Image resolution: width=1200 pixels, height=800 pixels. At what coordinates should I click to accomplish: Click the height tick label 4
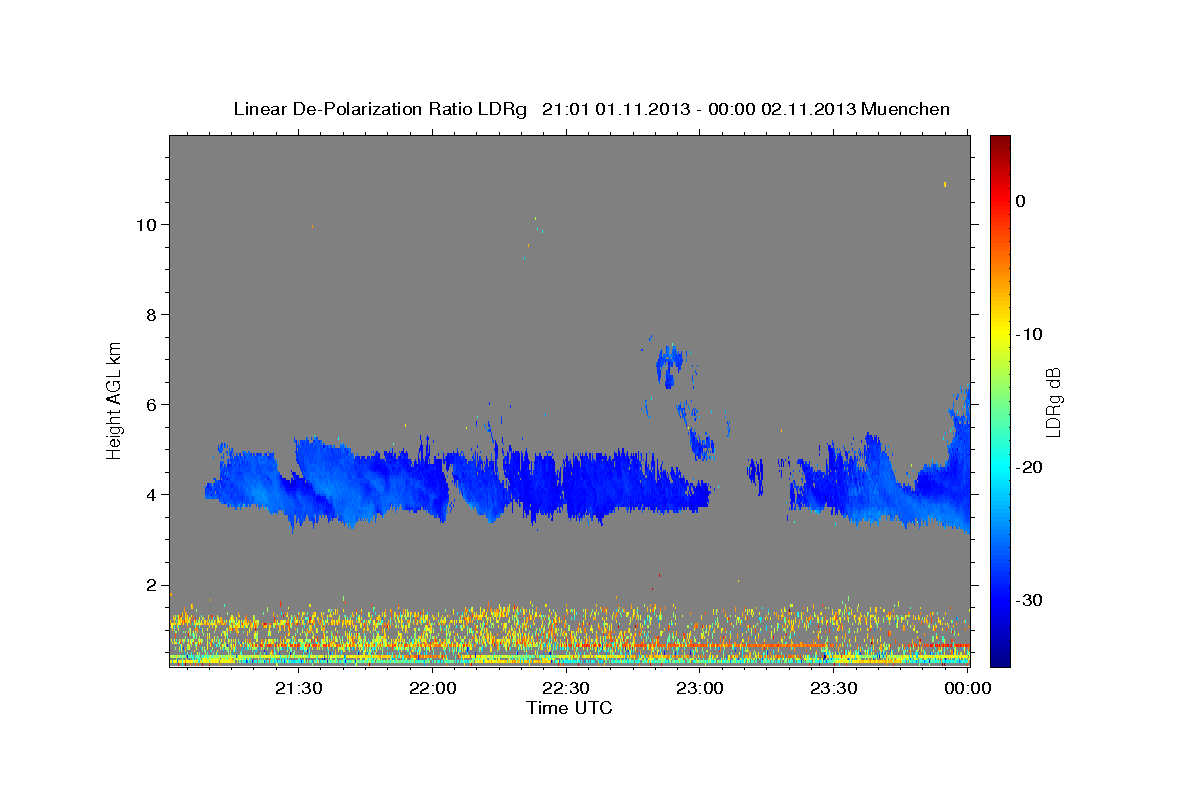[152, 494]
